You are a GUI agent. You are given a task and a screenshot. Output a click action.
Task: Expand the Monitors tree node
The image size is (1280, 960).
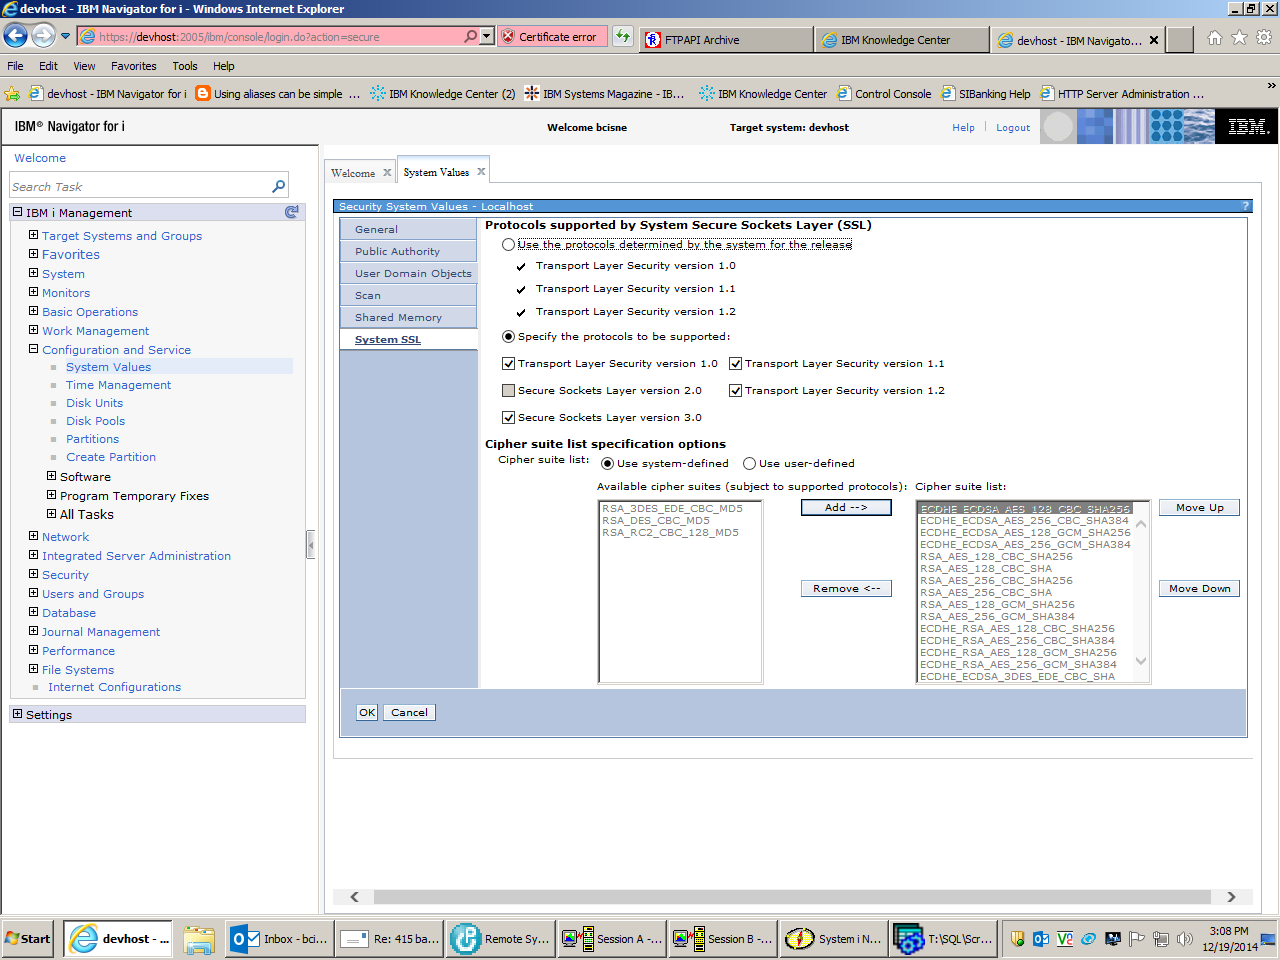(33, 292)
